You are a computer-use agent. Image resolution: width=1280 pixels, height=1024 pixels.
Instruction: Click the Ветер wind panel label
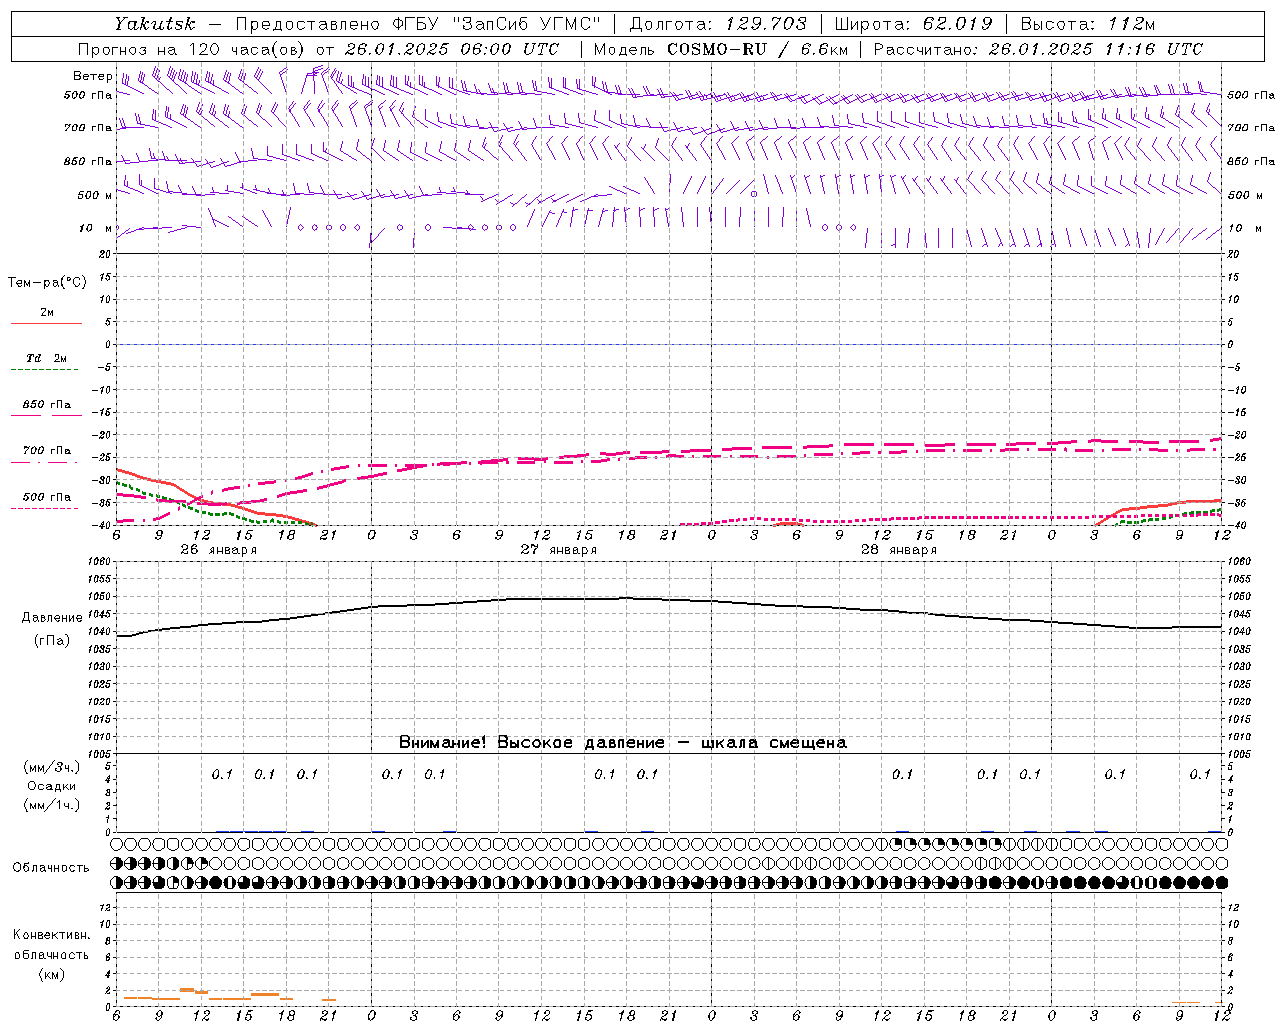pos(92,76)
